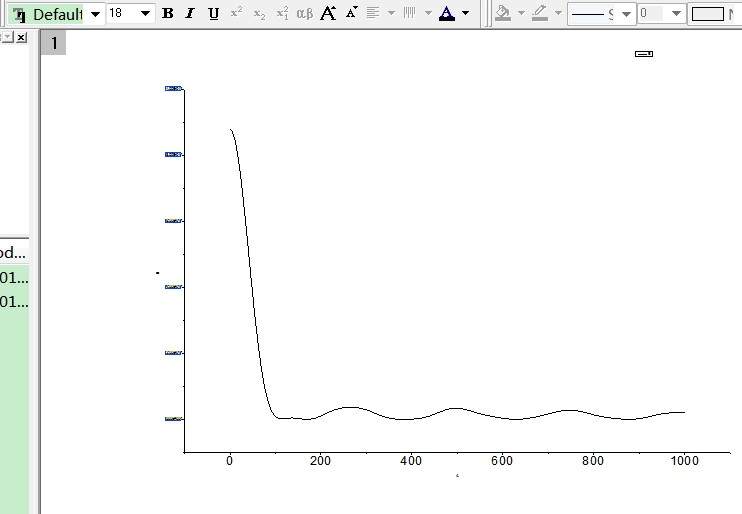Click the side panel pin button

[x=7, y=37]
